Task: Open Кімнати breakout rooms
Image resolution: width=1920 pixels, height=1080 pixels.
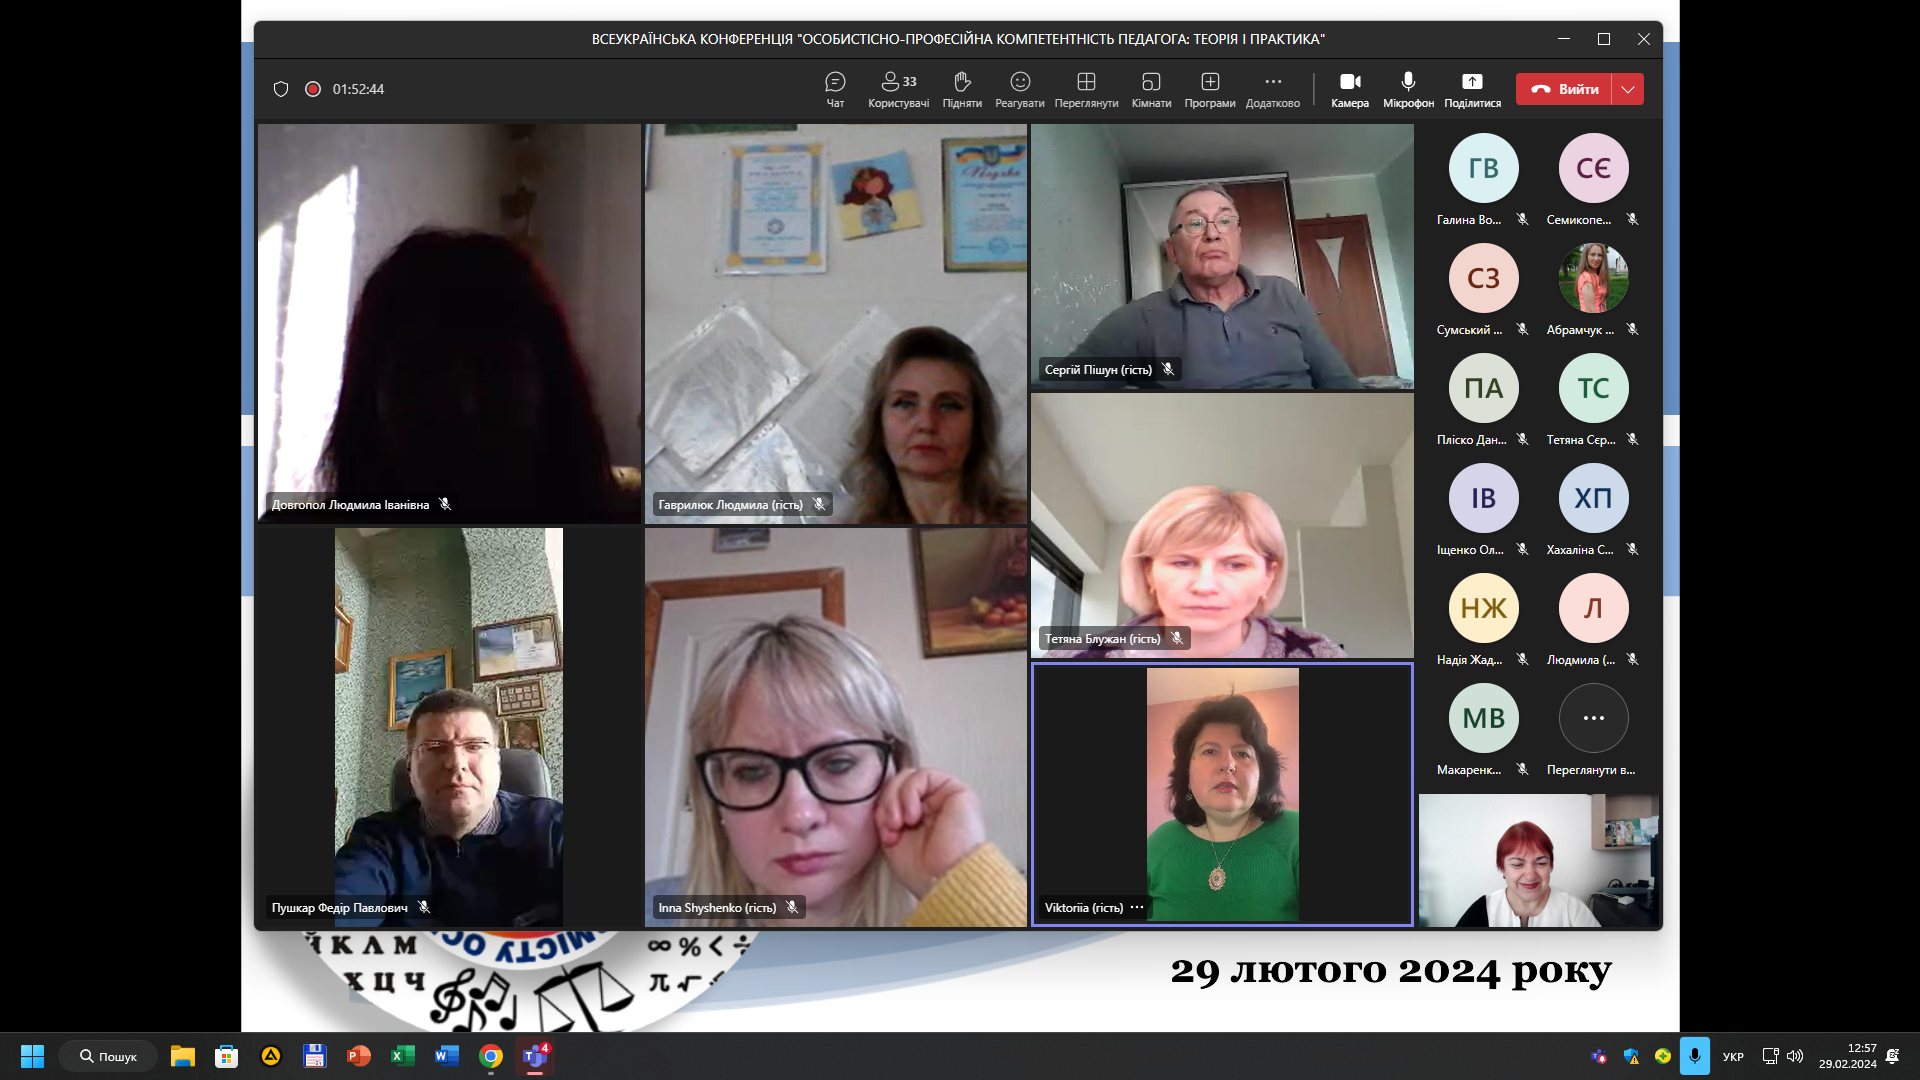Action: 1151,89
